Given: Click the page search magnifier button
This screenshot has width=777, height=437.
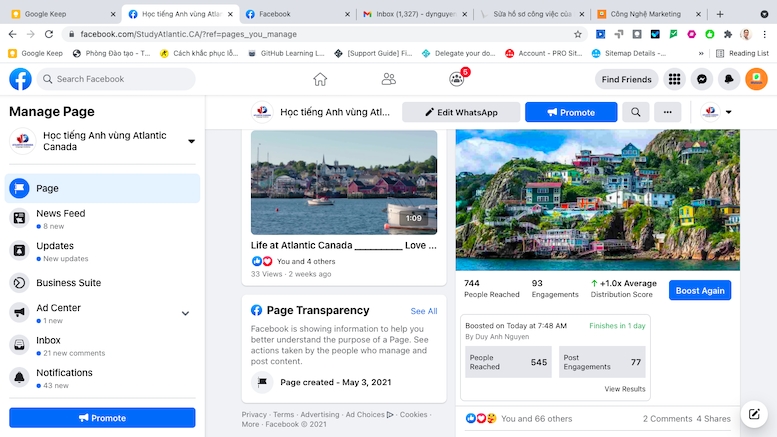Looking at the screenshot, I should click(636, 112).
